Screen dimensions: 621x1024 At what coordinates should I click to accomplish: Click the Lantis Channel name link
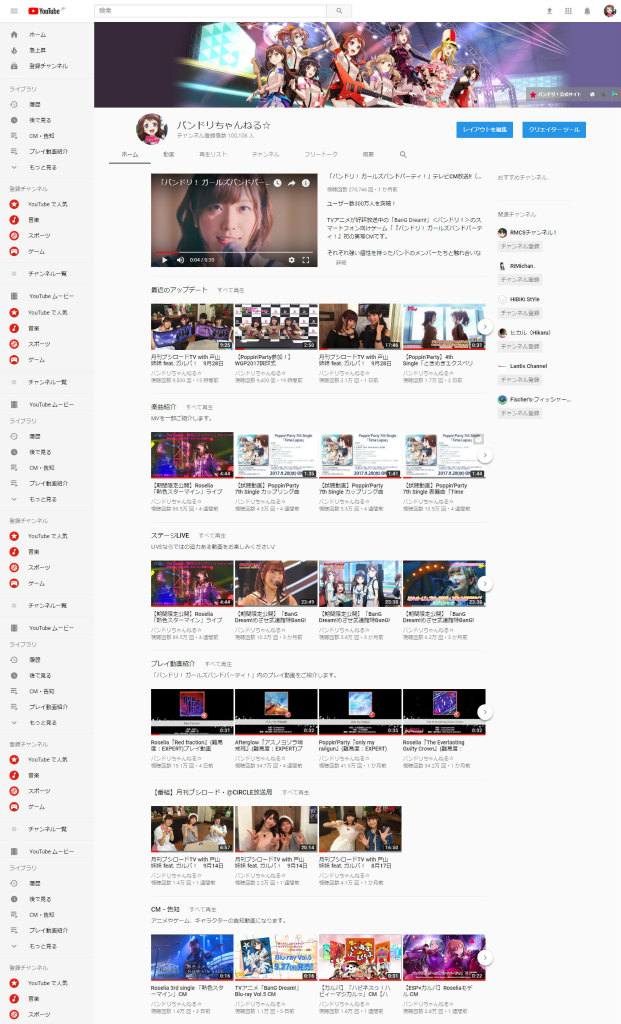[528, 366]
